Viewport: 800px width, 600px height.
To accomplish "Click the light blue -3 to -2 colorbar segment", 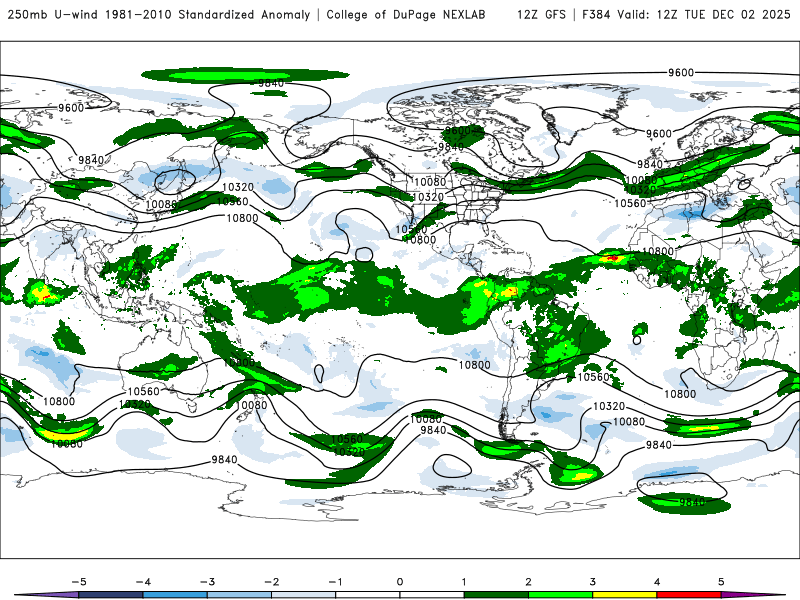I will point(239,595).
